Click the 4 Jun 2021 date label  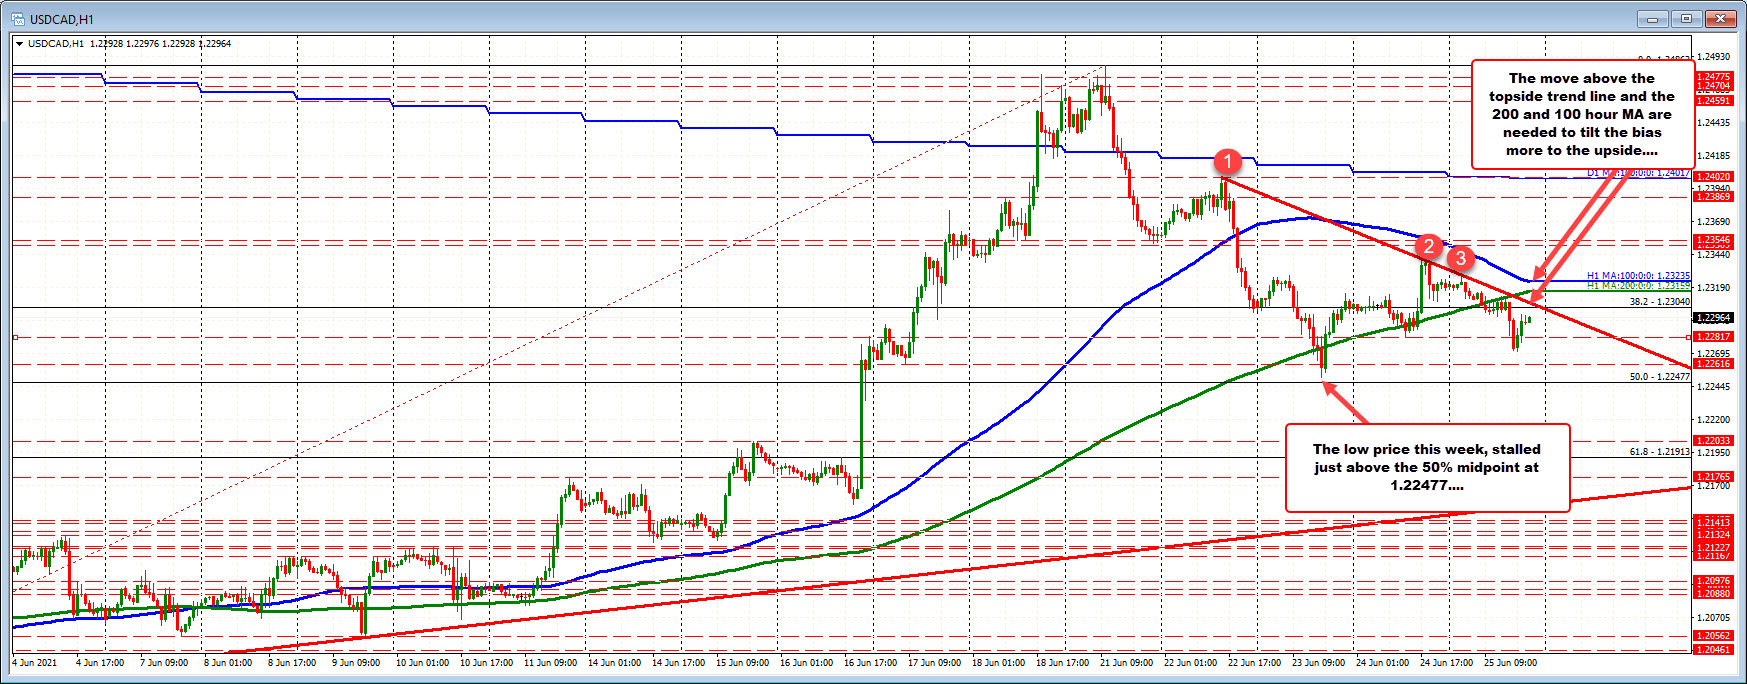pos(34,662)
